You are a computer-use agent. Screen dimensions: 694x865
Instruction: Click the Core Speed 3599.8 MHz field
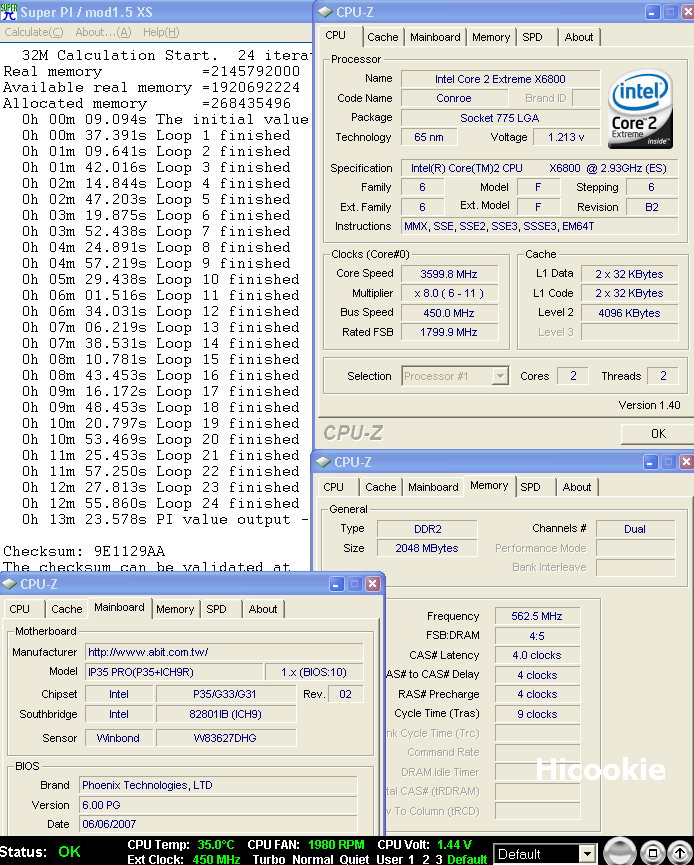449,274
